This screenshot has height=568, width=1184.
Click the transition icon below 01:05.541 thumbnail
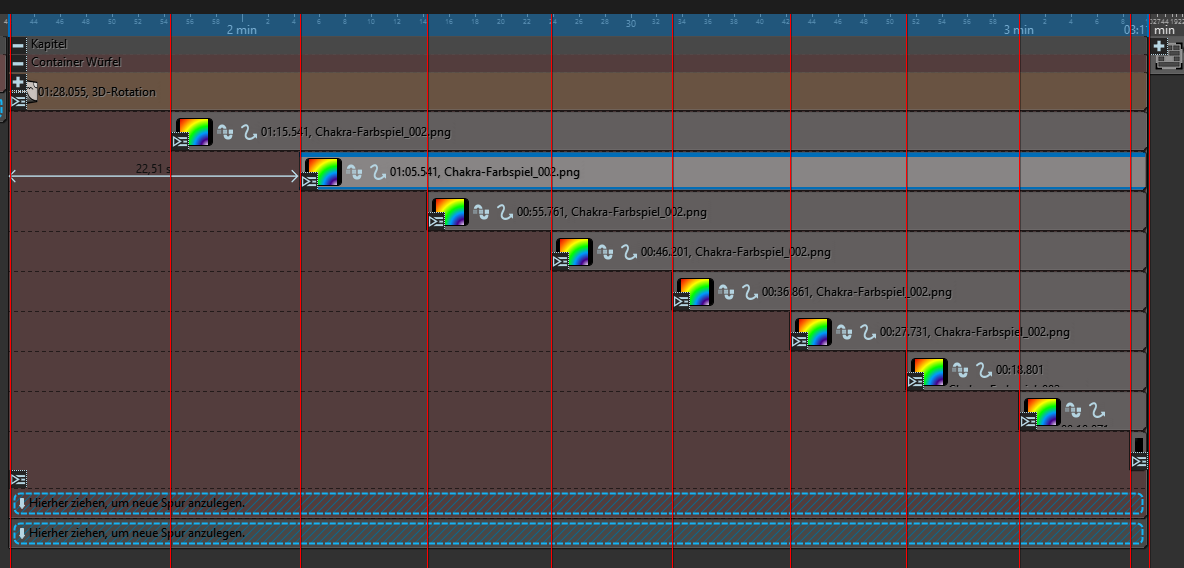pos(310,181)
